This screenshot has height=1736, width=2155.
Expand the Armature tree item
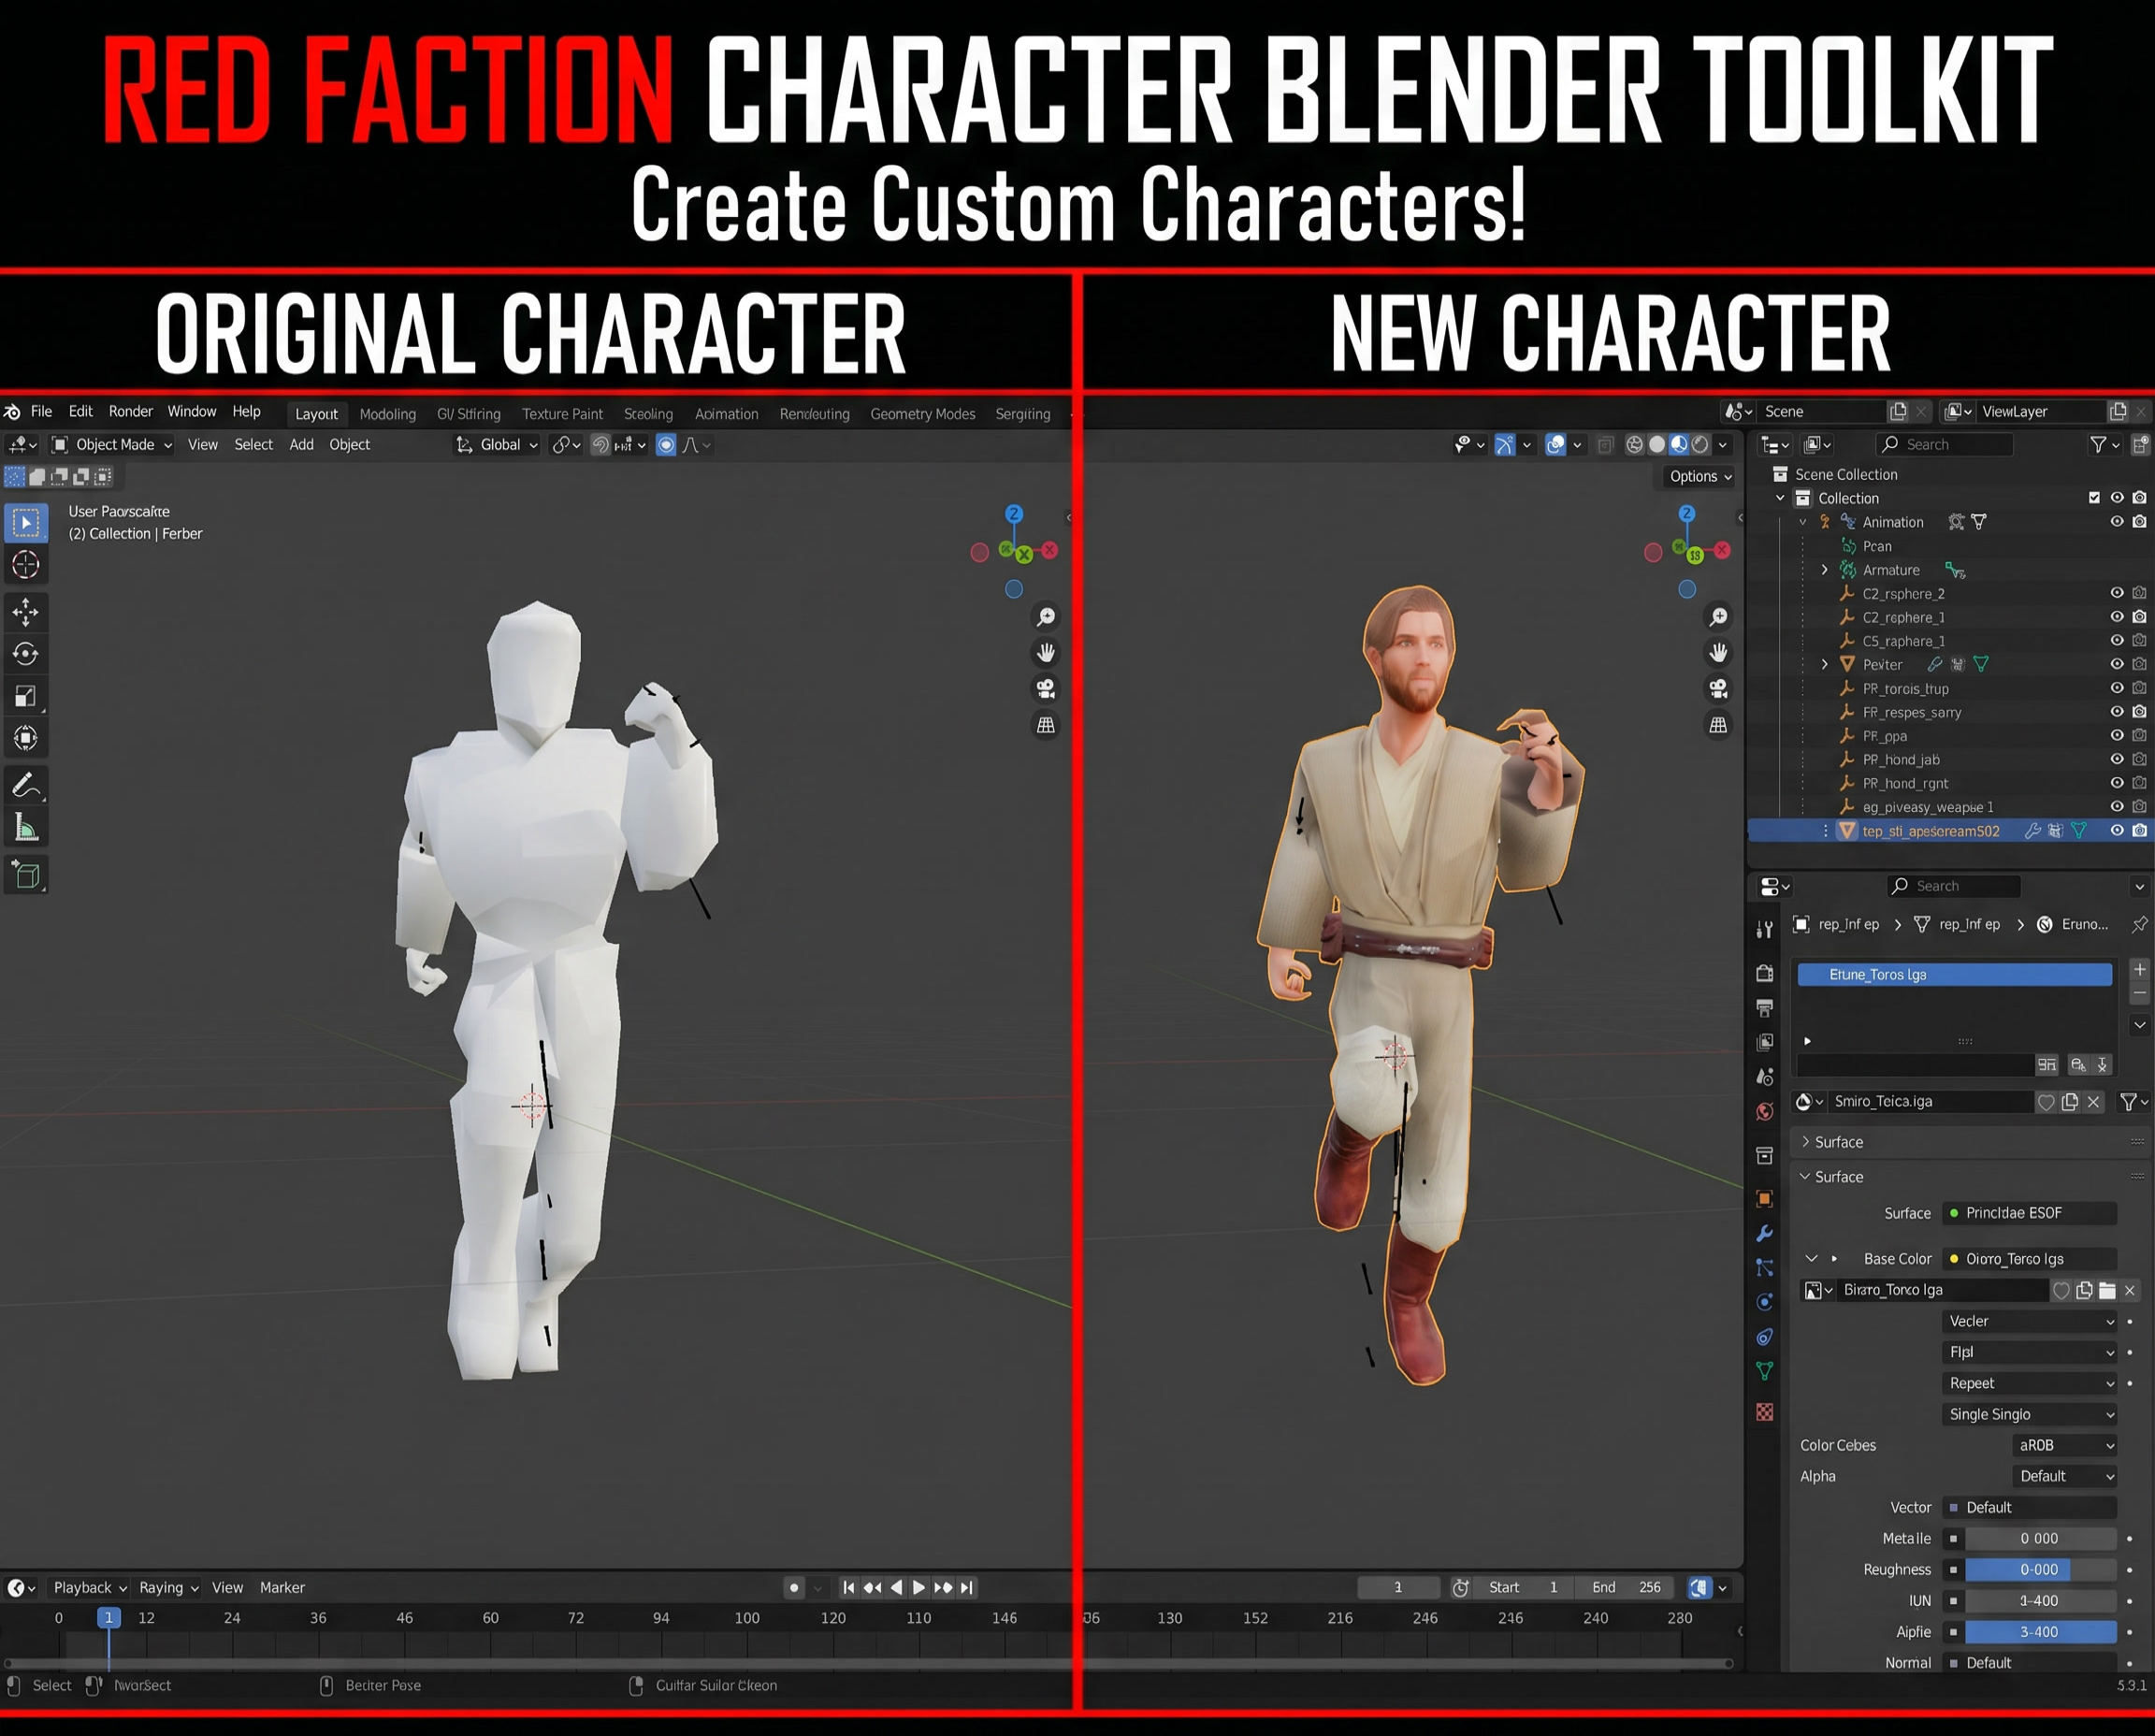pos(1825,570)
